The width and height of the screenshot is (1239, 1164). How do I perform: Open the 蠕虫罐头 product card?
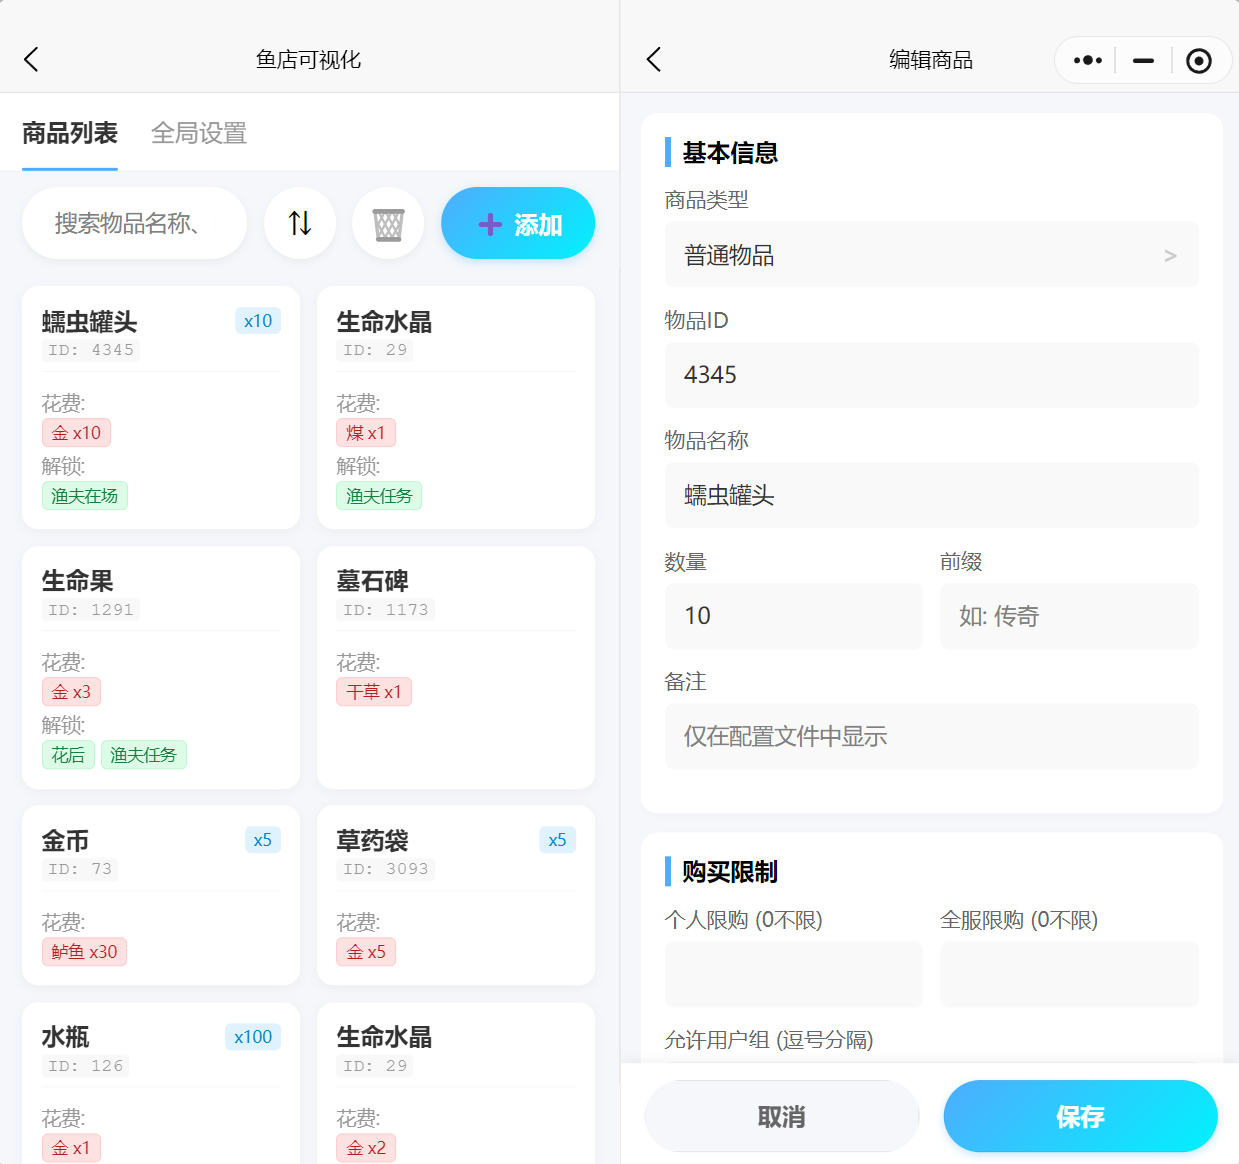(x=161, y=407)
